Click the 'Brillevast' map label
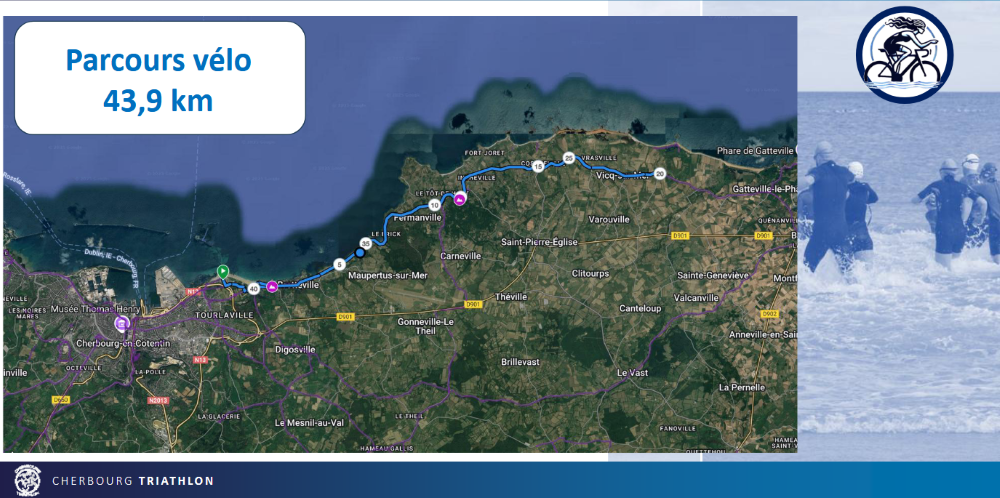Screen dimensions: 1000x498 point(520,362)
